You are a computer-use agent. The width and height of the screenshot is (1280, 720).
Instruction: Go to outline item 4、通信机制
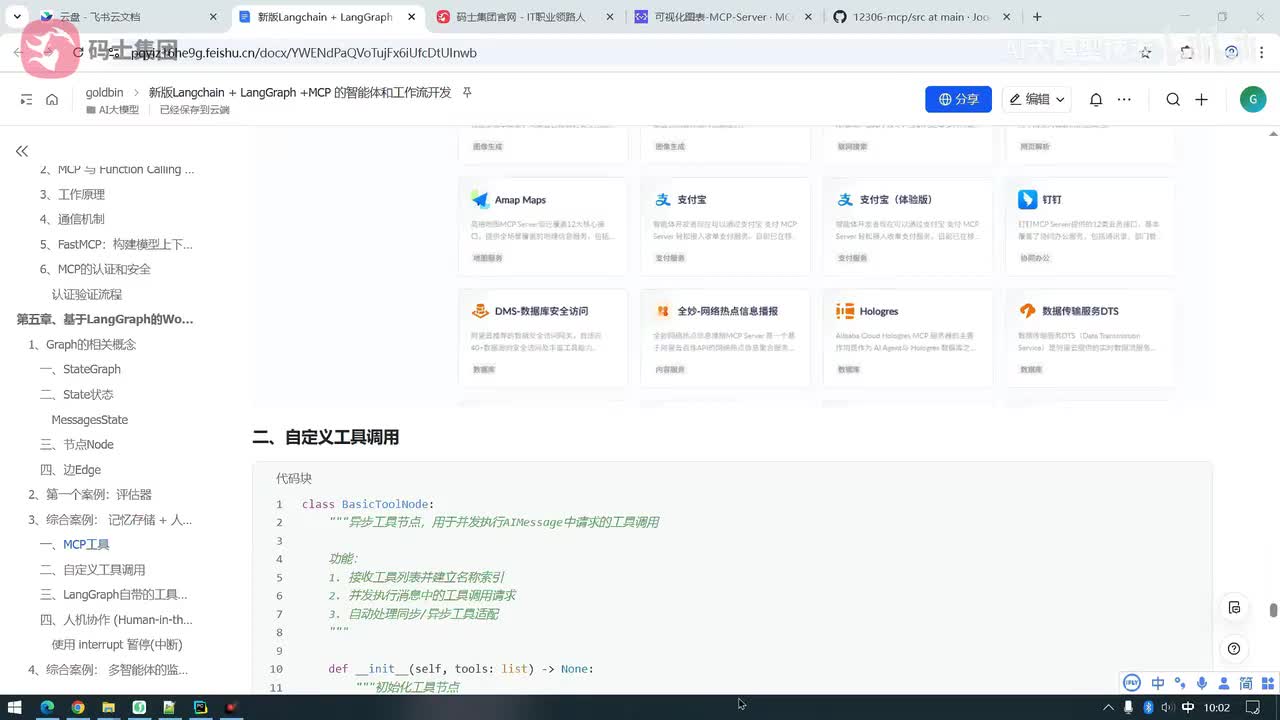[72, 219]
